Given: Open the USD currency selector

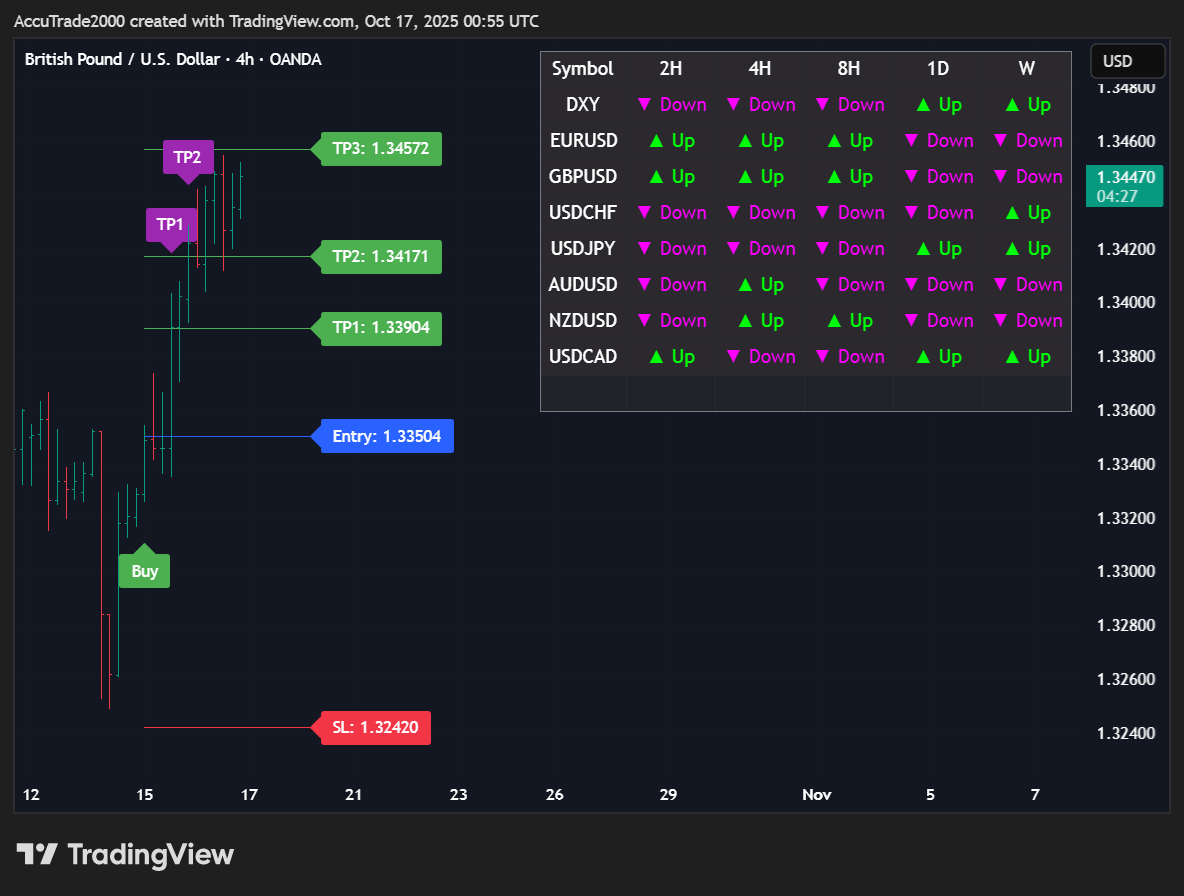Looking at the screenshot, I should click(1127, 61).
